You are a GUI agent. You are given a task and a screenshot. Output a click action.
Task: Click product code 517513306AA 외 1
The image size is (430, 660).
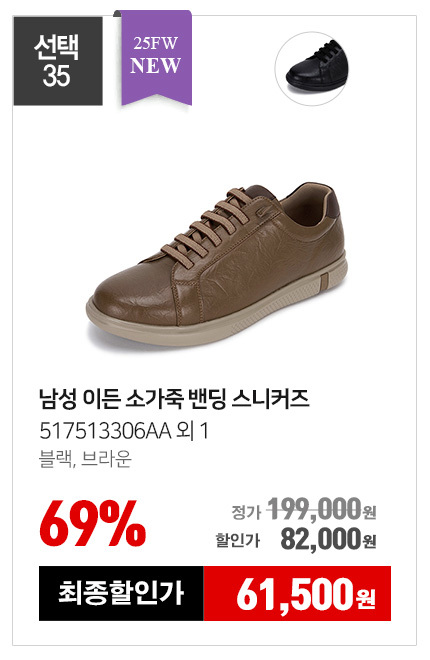point(124,431)
